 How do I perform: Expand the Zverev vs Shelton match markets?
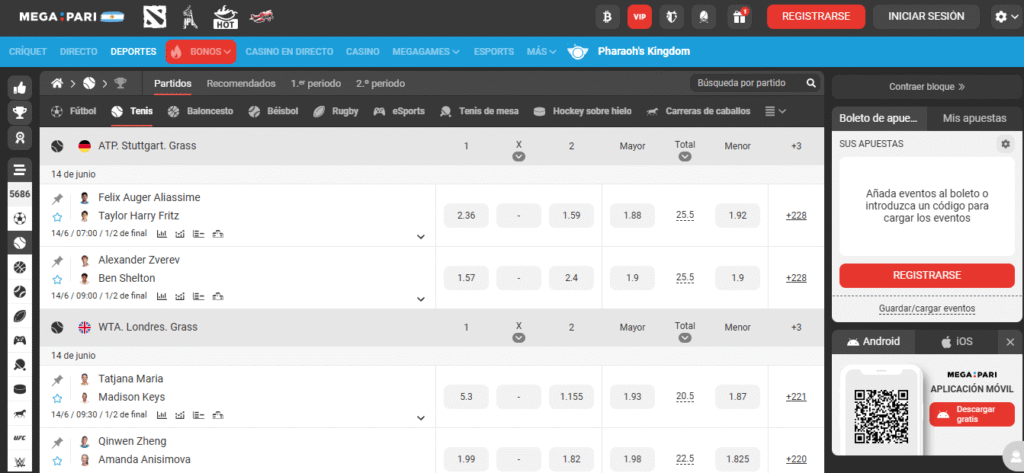pyautogui.click(x=421, y=299)
